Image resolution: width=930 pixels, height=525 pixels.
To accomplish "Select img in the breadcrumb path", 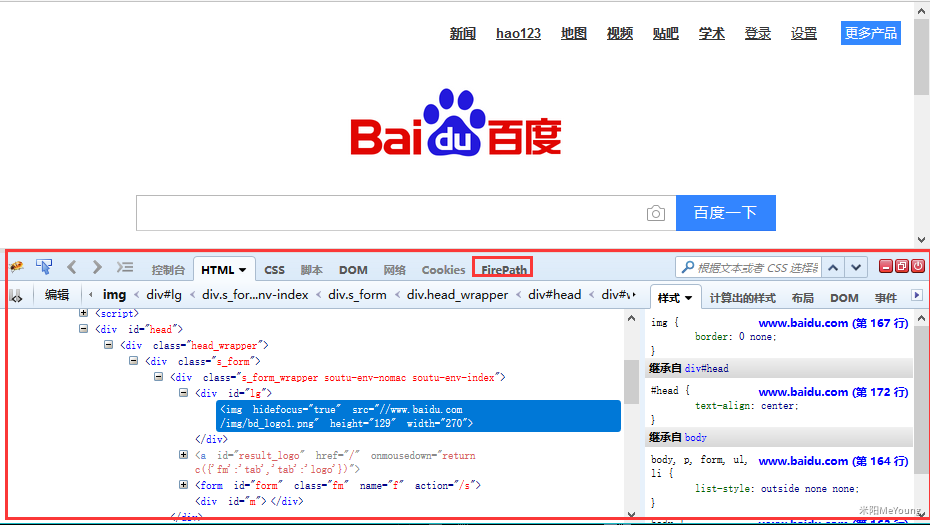I will 114,295.
